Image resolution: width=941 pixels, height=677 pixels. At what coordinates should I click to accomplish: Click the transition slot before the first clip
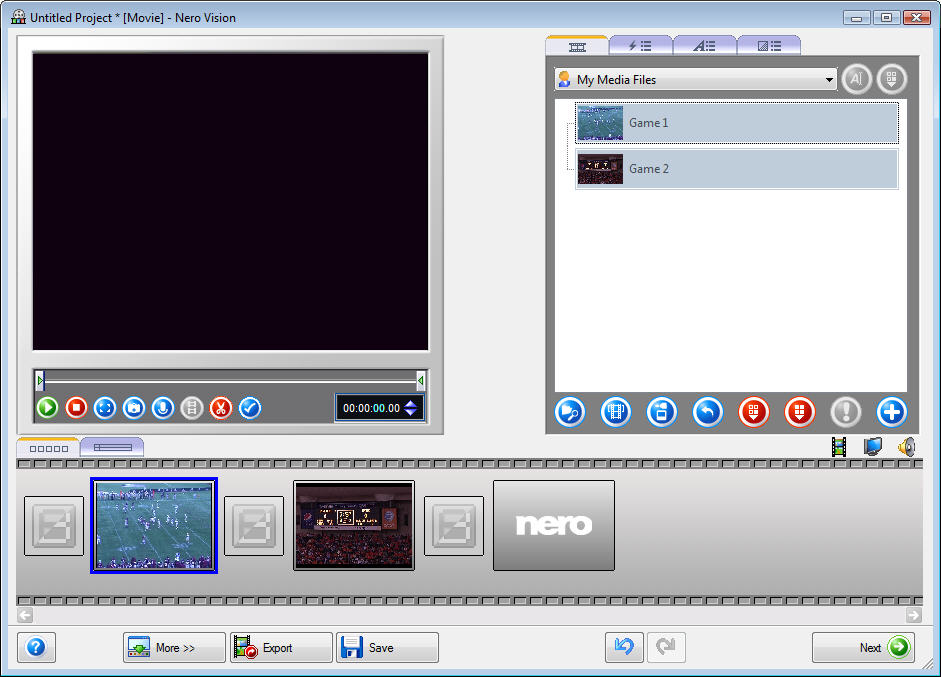click(54, 526)
